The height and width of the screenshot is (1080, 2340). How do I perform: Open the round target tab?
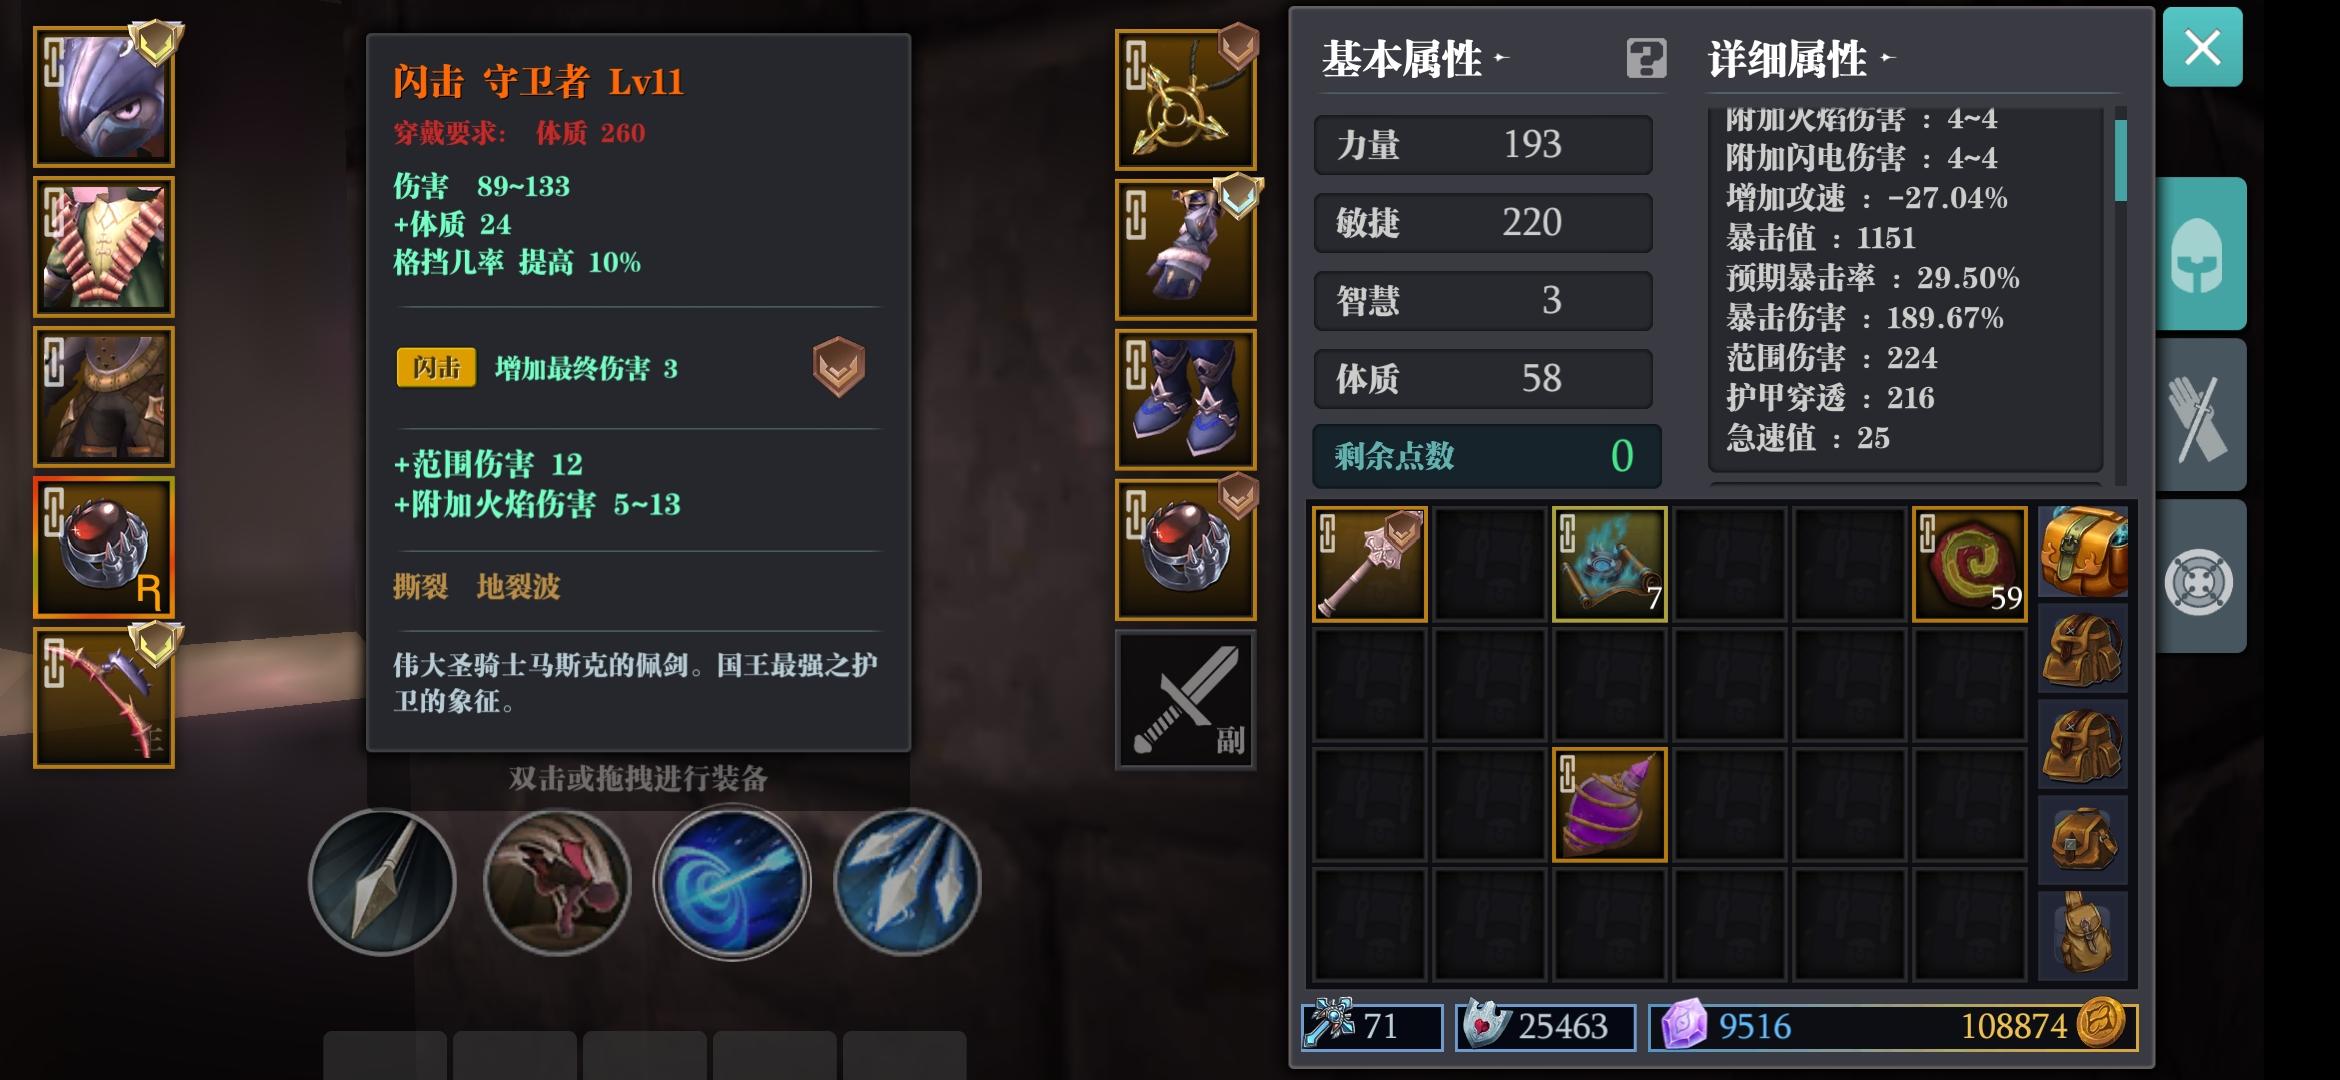[2200, 577]
